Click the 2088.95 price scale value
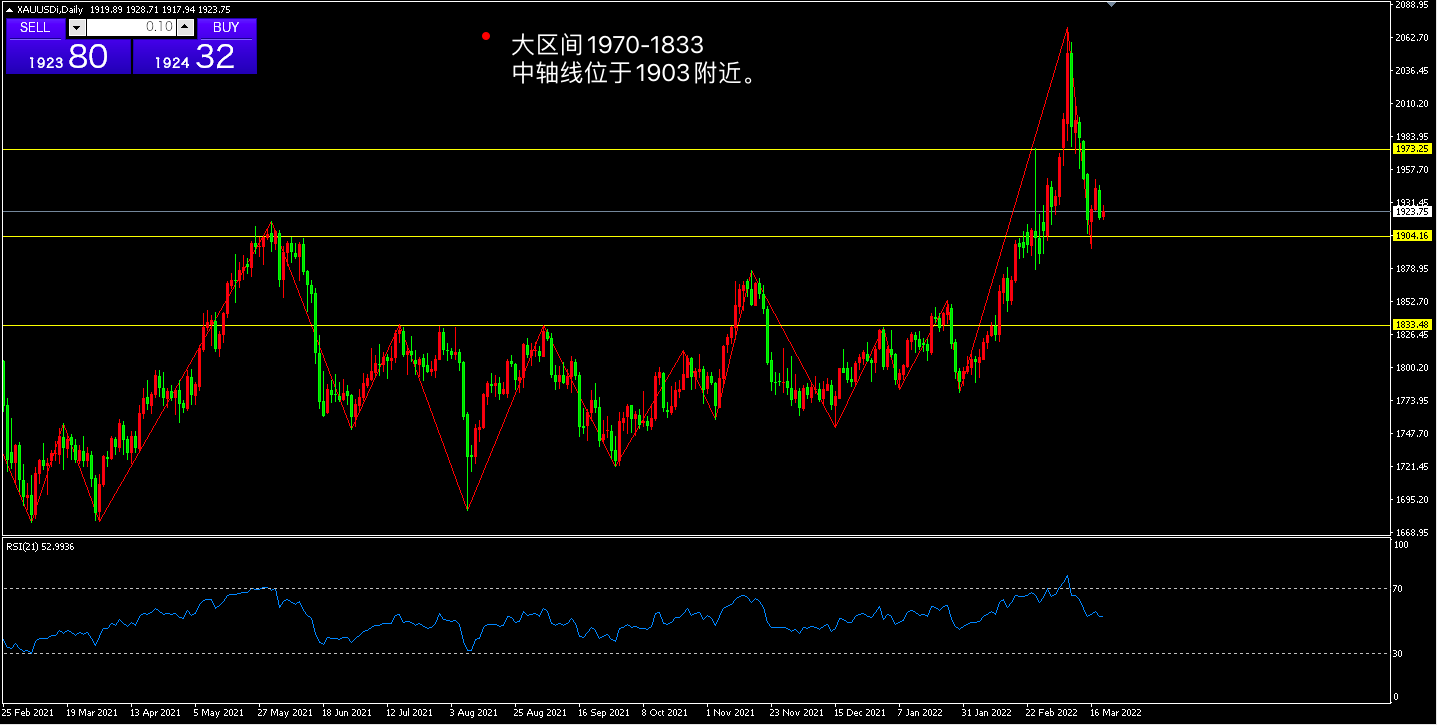The height and width of the screenshot is (725, 1437). tap(1411, 5)
